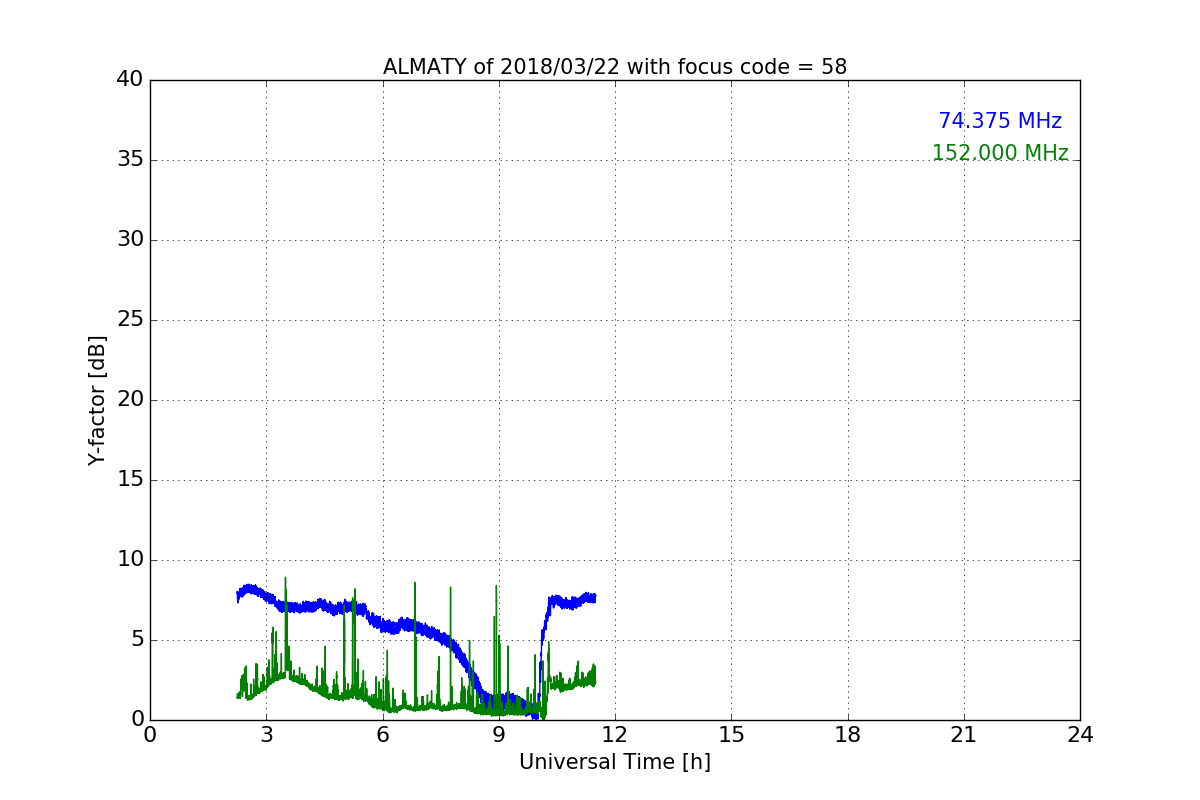Click y-axis tick label 20

click(x=130, y=400)
